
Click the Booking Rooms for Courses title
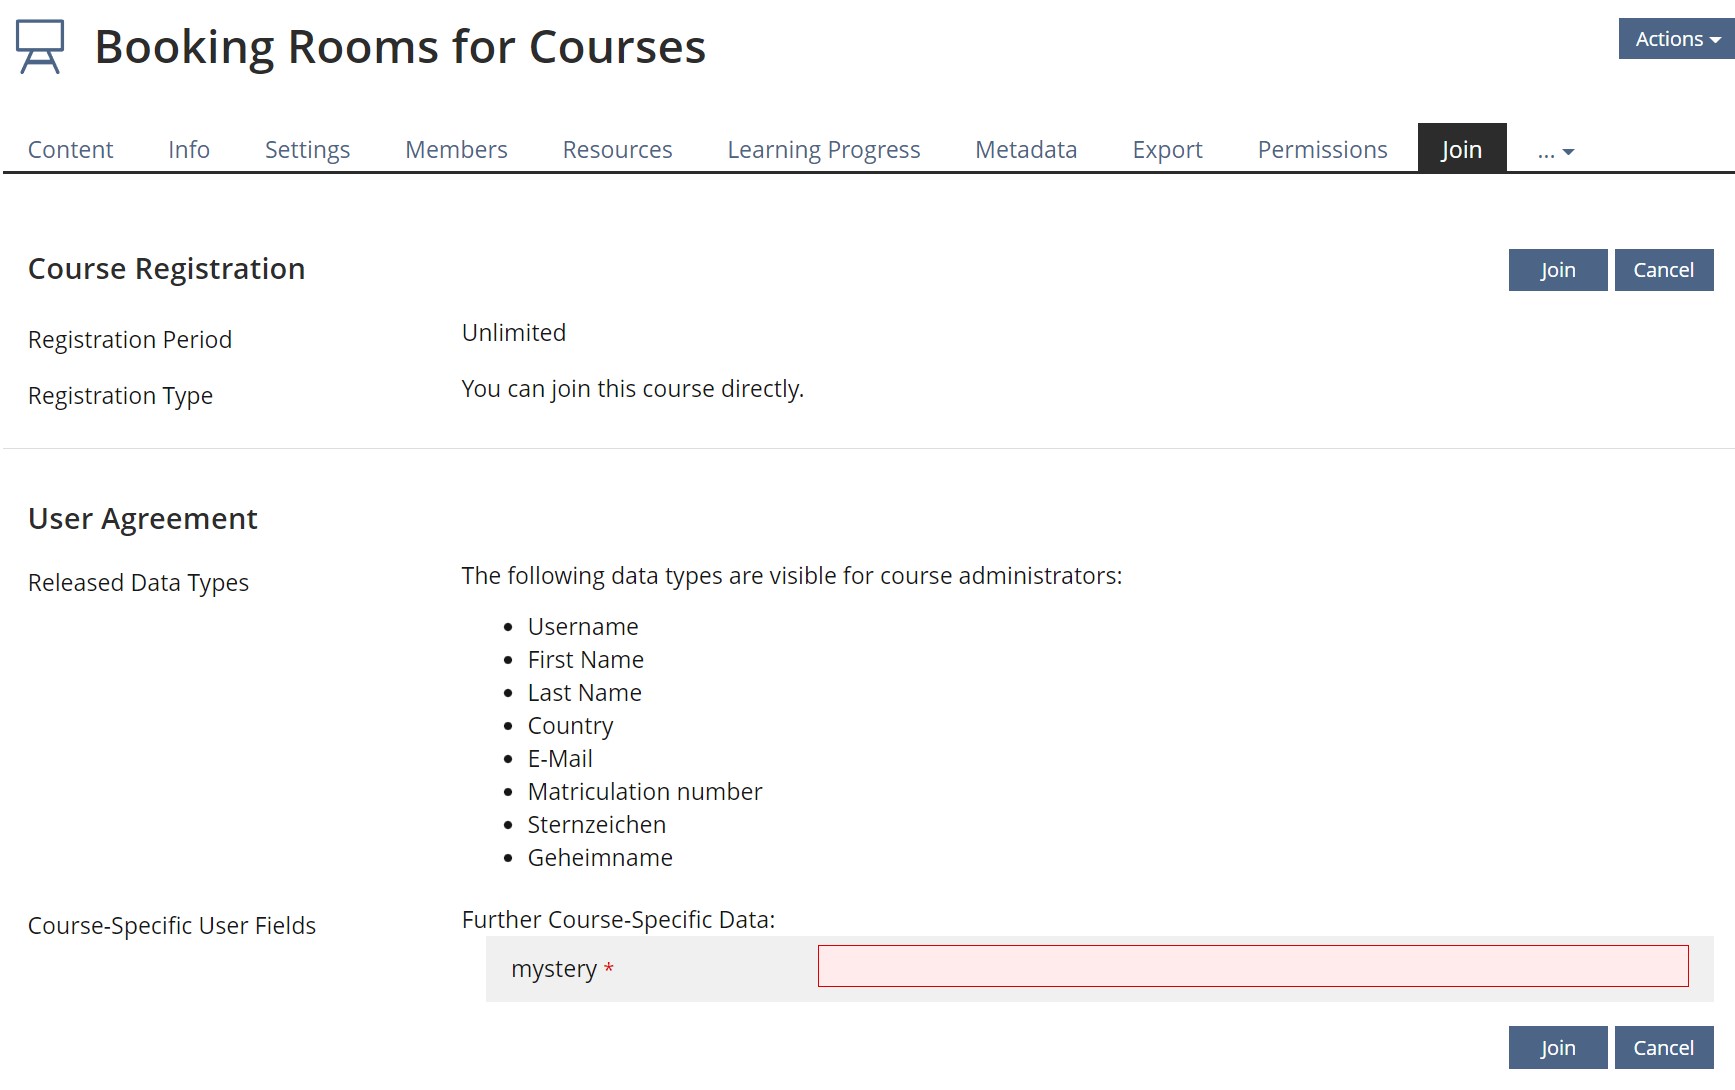400,47
